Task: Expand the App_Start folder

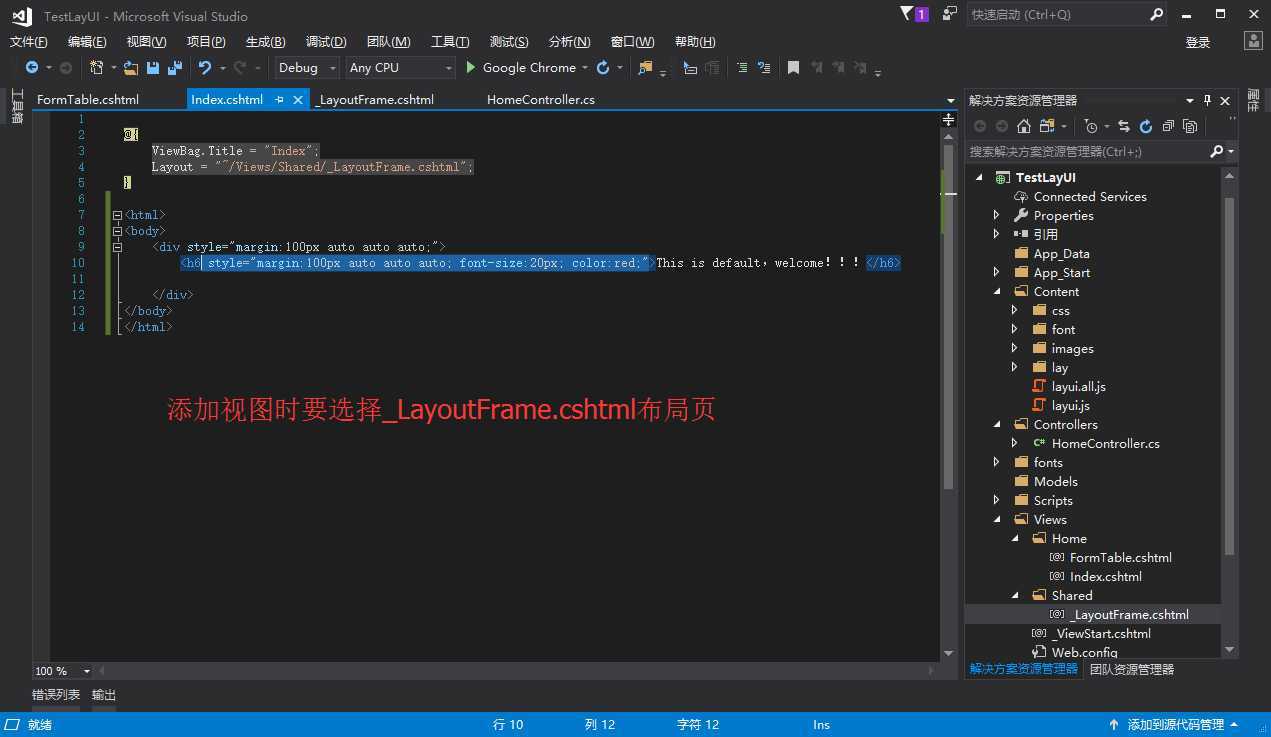Action: (x=996, y=273)
